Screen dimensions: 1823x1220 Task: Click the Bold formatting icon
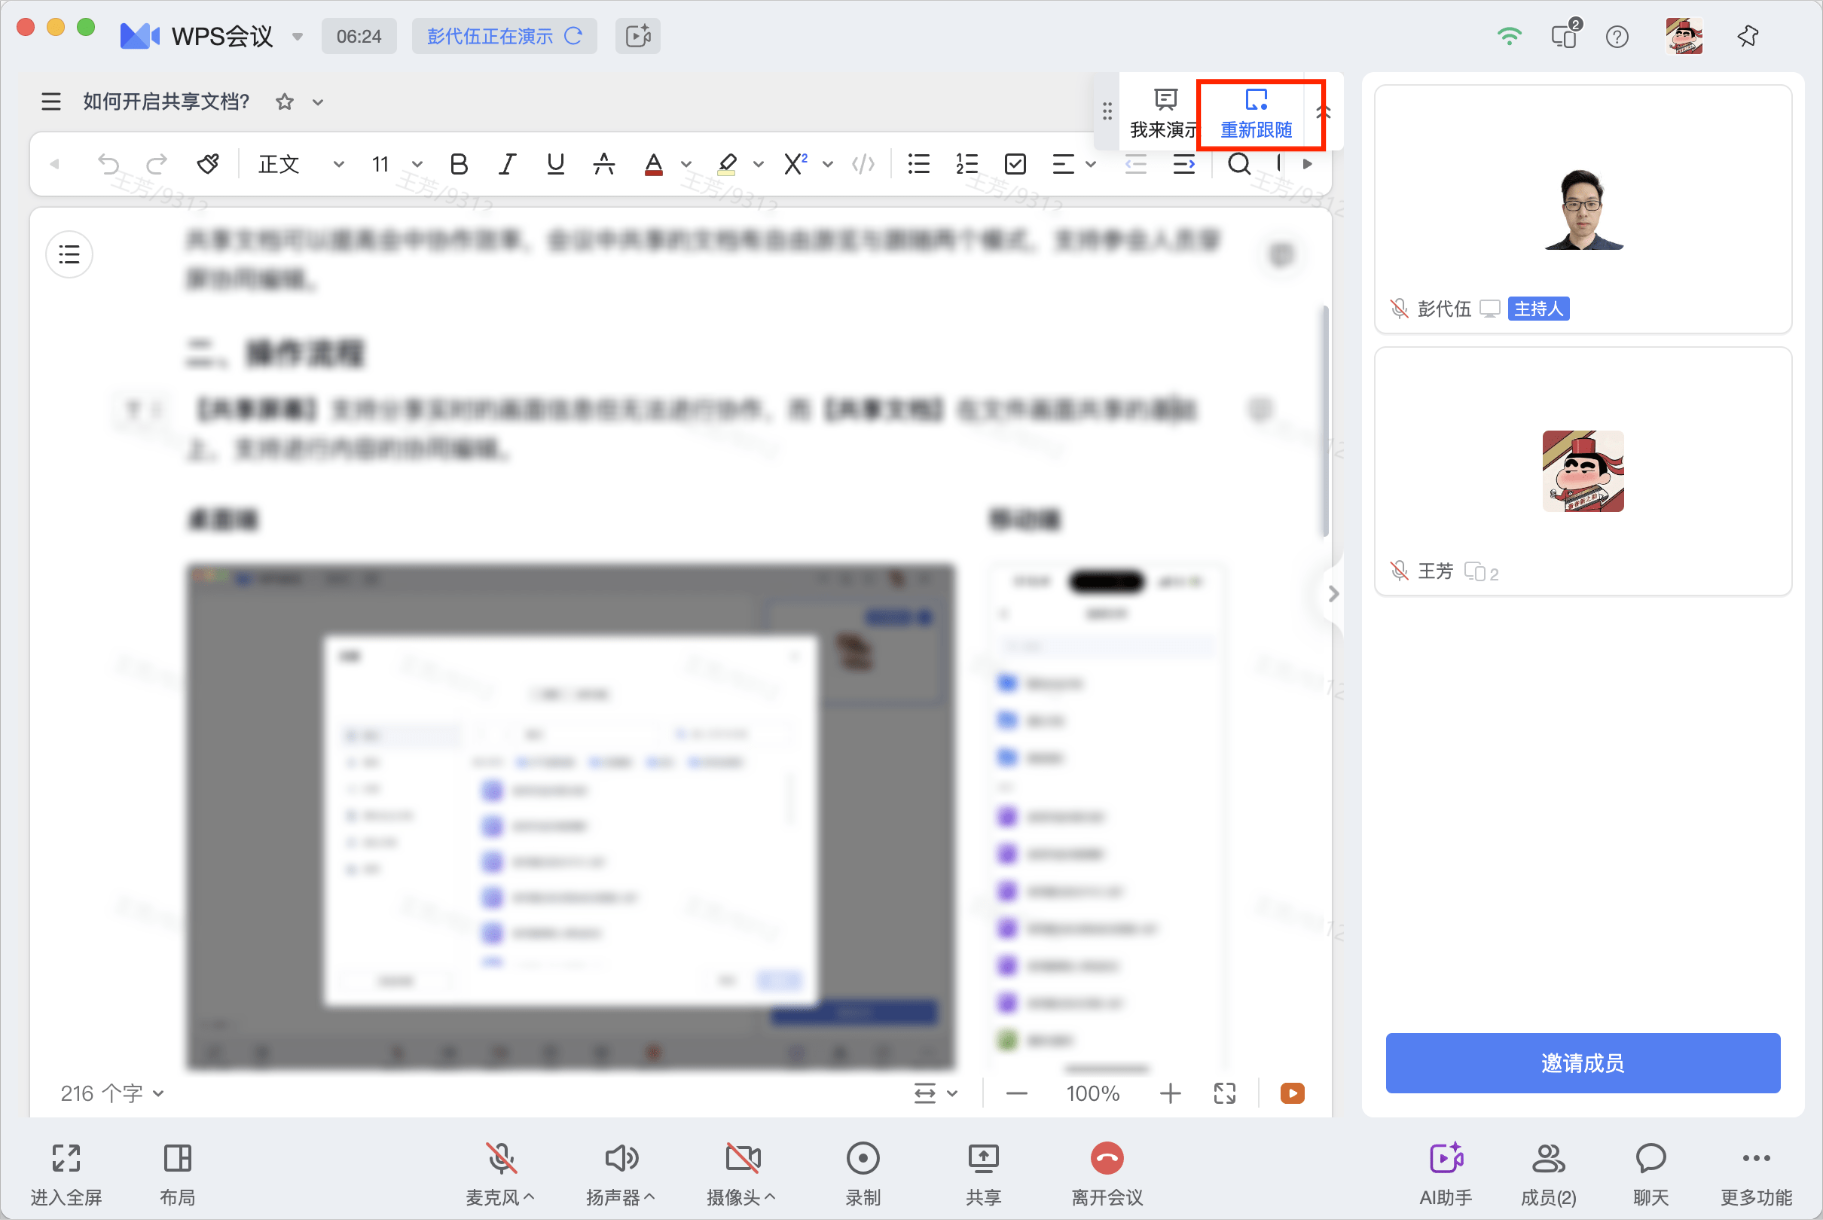point(459,164)
